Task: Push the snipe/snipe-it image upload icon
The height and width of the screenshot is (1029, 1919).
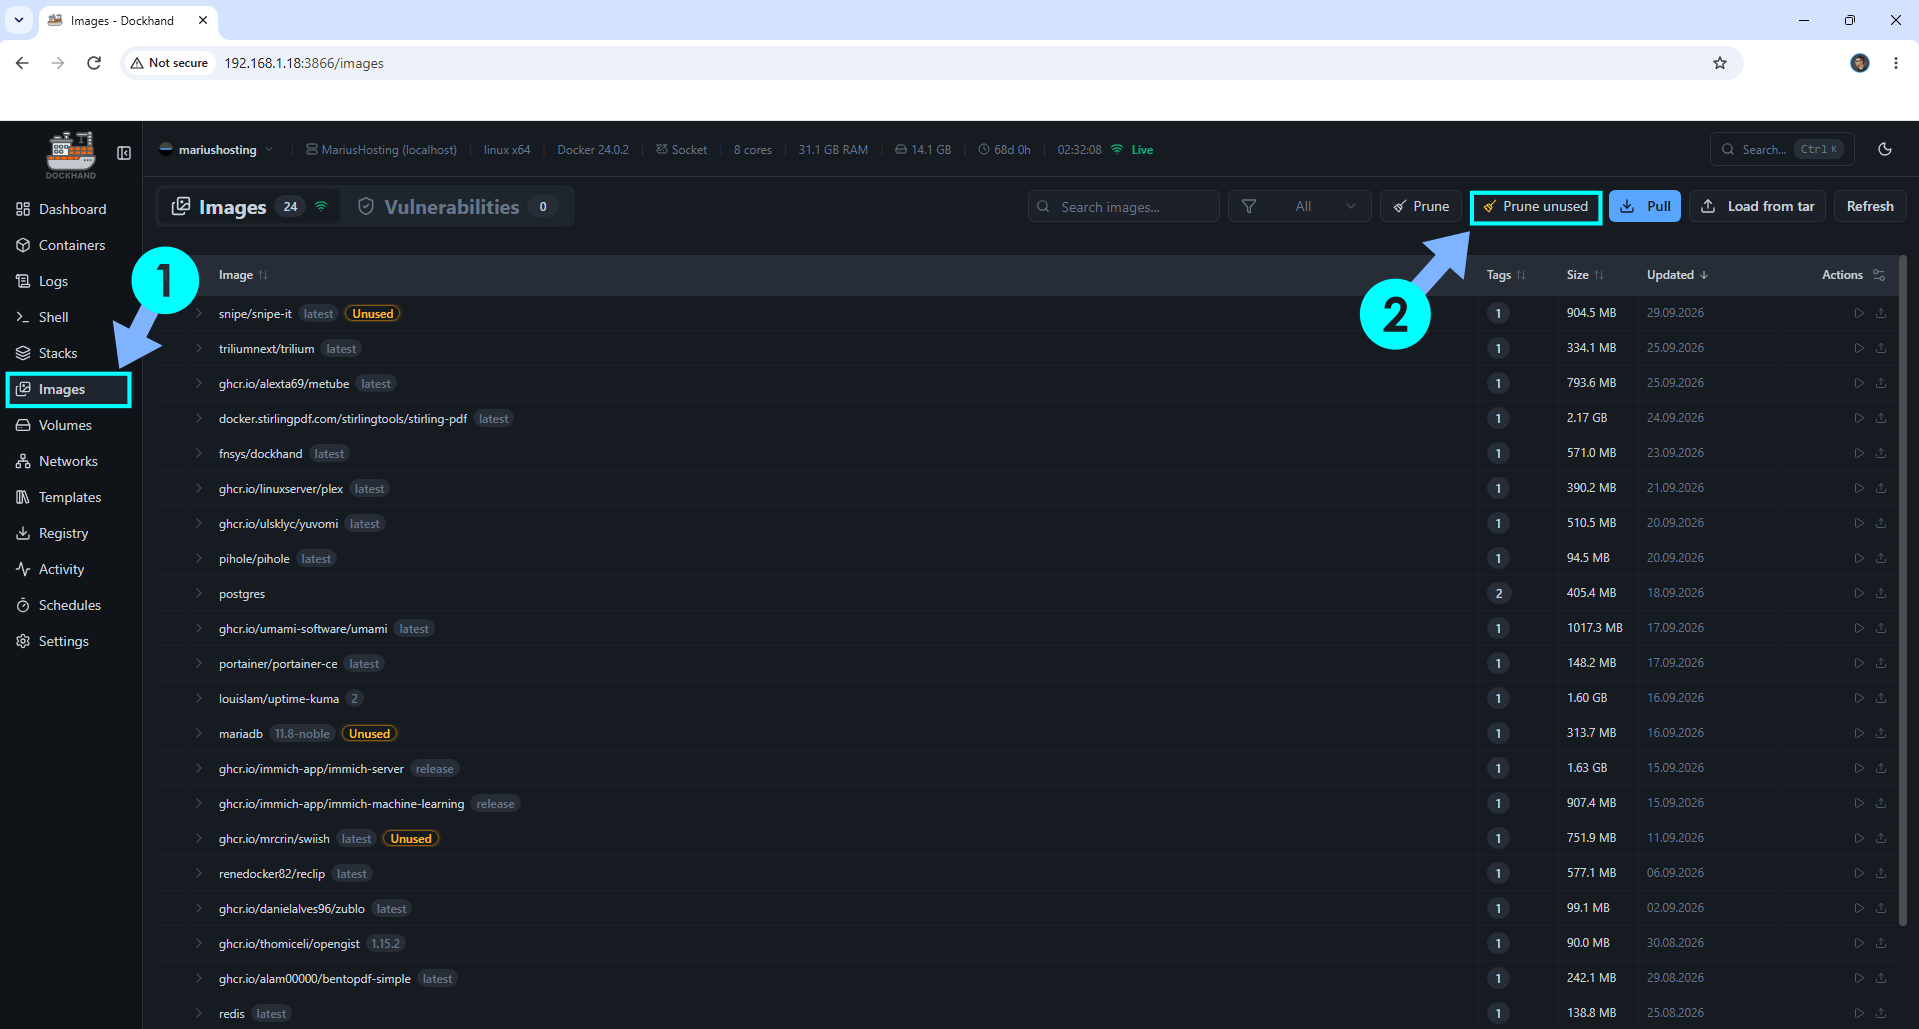Action: [1881, 313]
